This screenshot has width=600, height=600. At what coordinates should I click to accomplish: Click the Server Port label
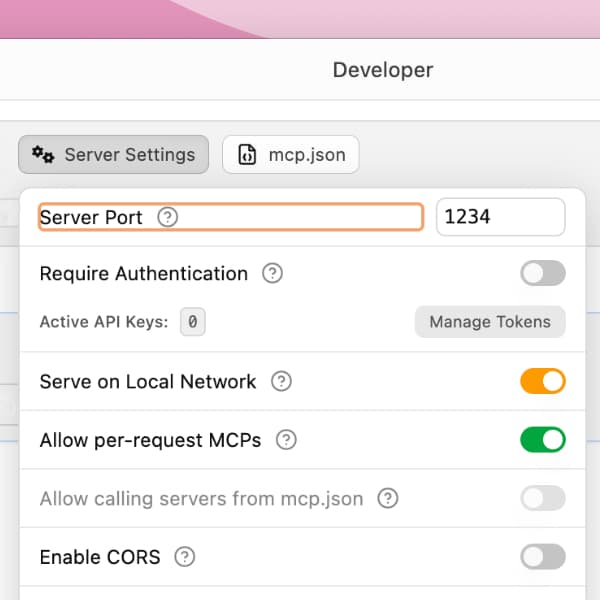point(91,217)
